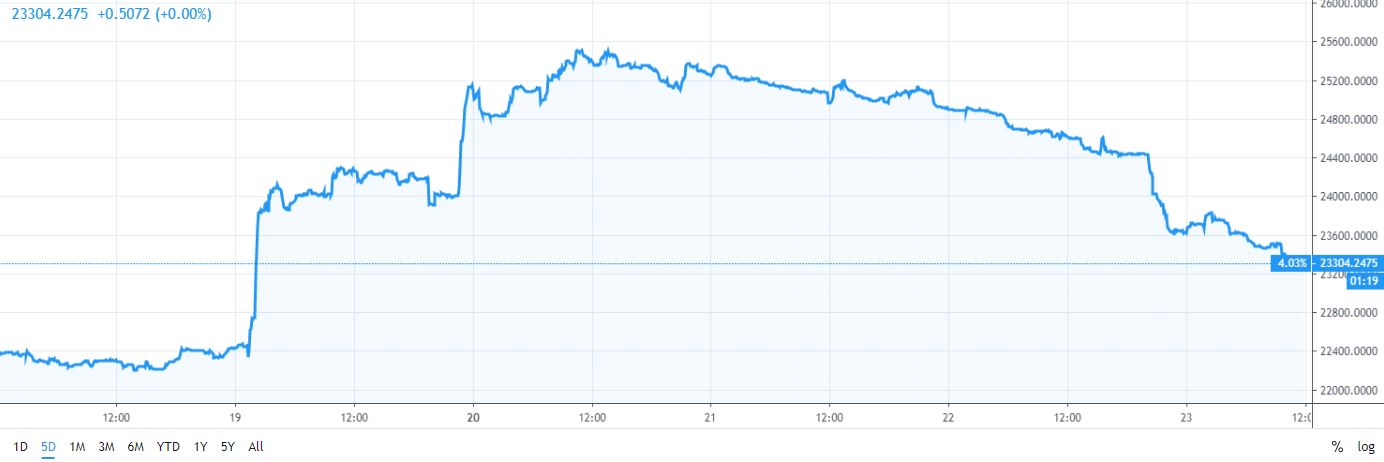
Task: Switch chart to 3M range
Action: tap(106, 447)
